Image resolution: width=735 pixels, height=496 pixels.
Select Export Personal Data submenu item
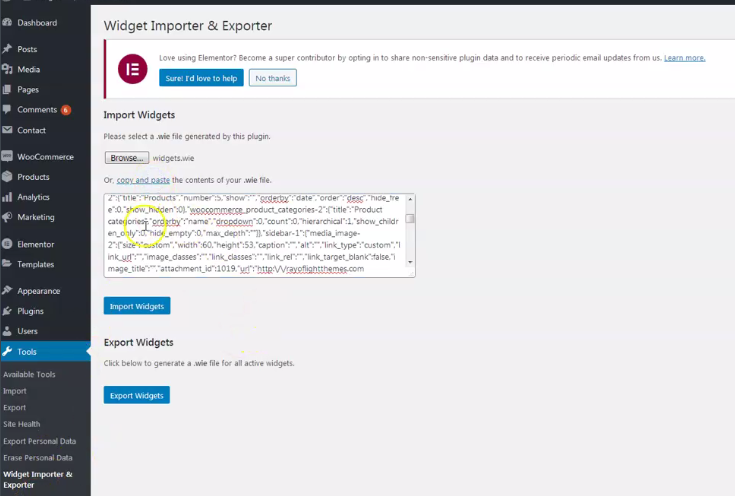[40, 441]
